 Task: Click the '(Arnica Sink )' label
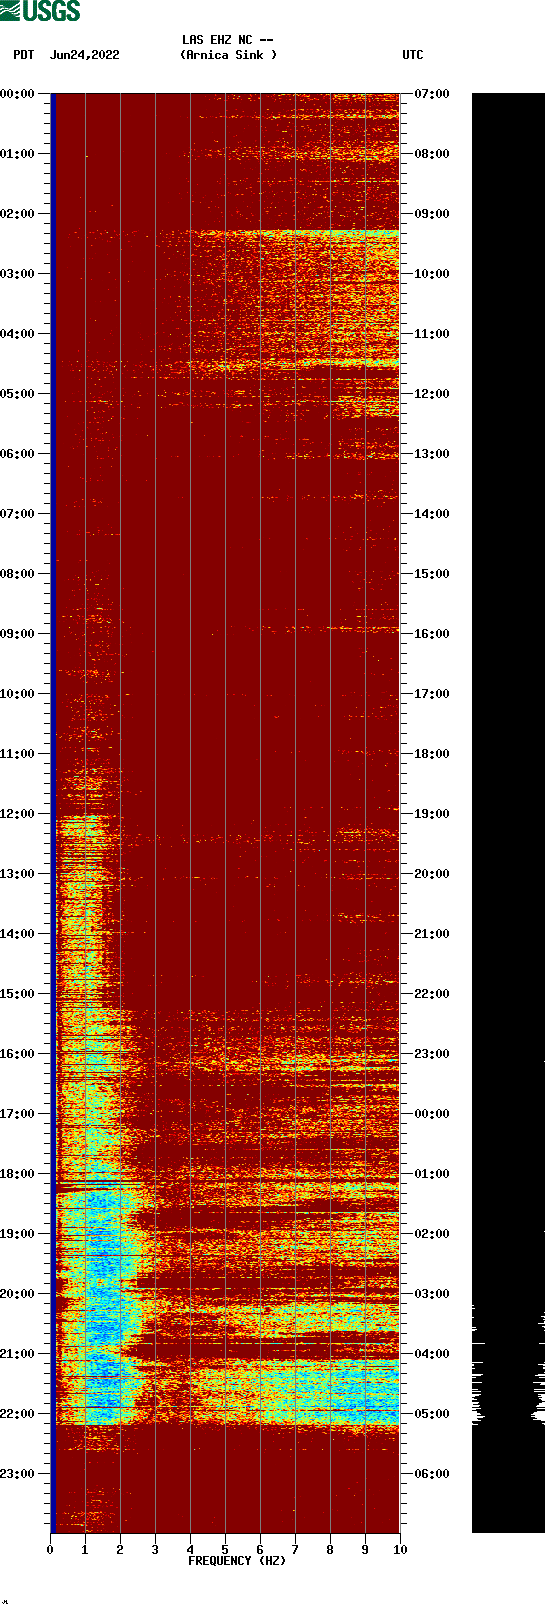point(229,55)
